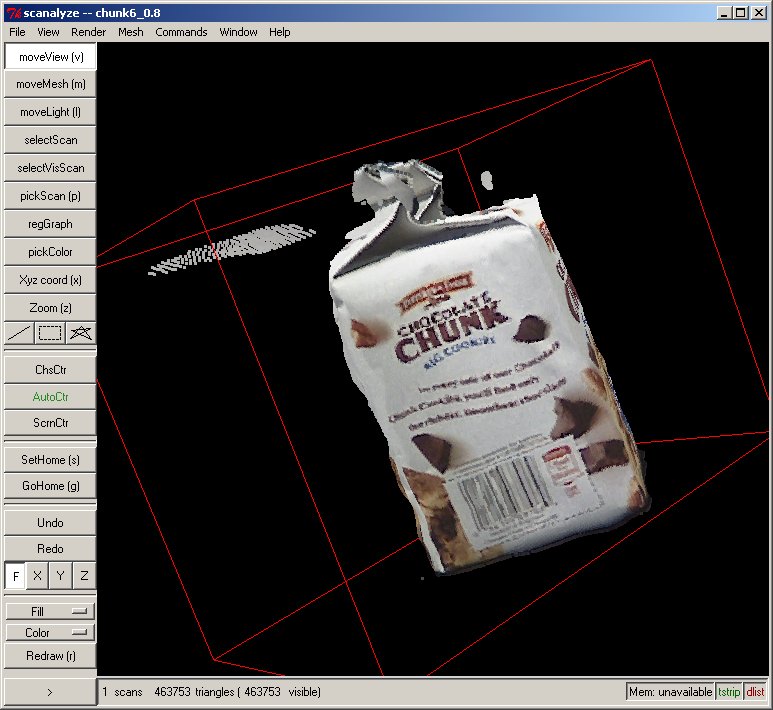
Task: Select the freeform polygon selection tool
Action: pyautogui.click(x=81, y=333)
